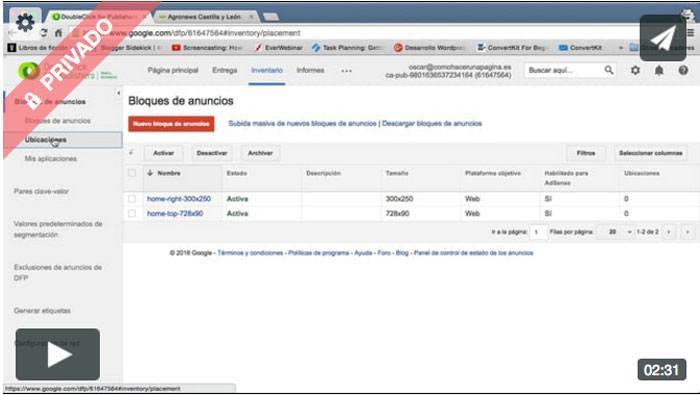The width and height of the screenshot is (700, 395).
Task: Open Políticas de programa footer link
Action: point(318,253)
